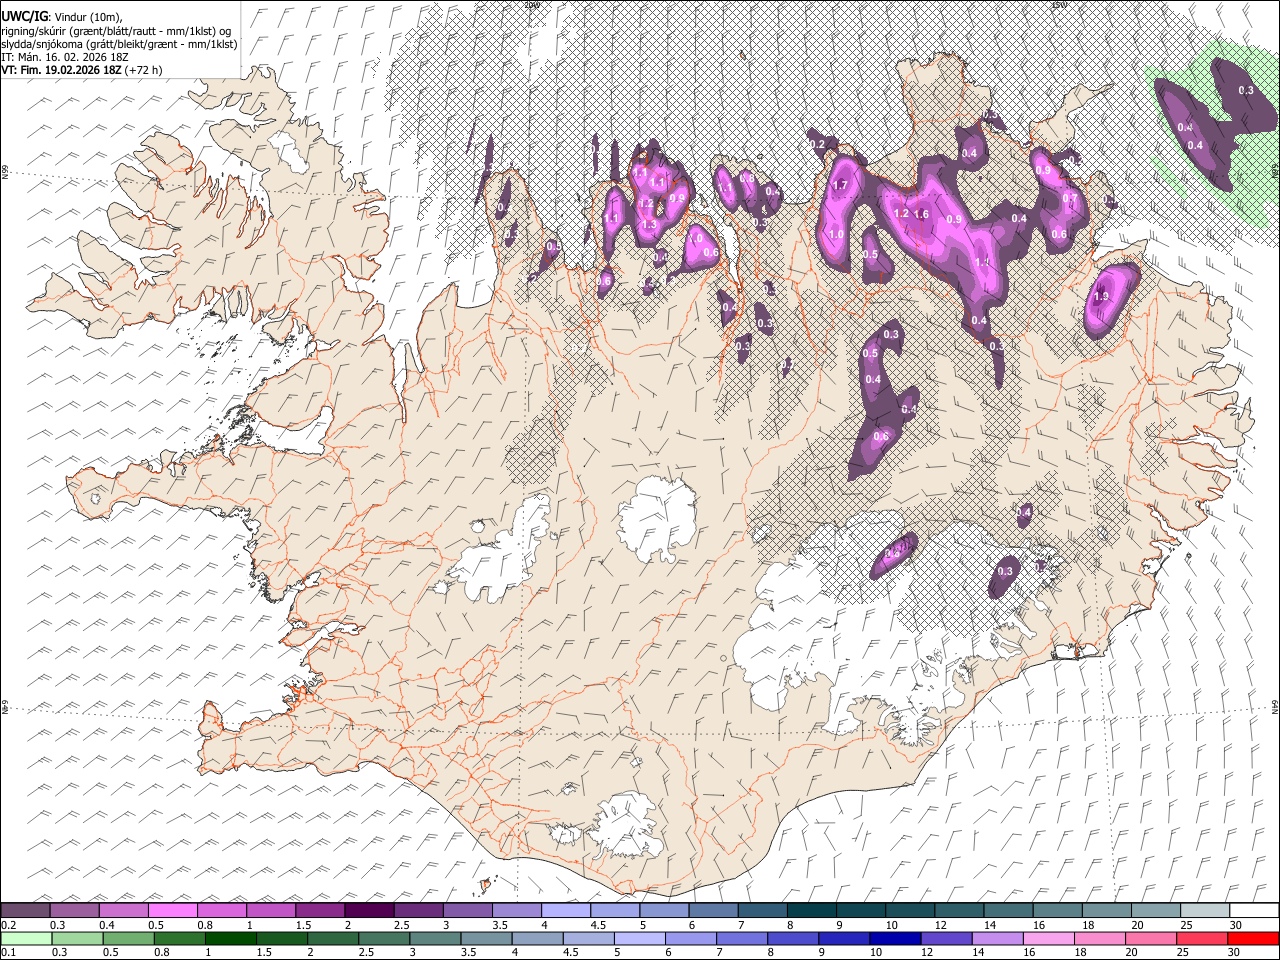
Task: Select the "30" label in the lower legend row
Action: (1236, 952)
